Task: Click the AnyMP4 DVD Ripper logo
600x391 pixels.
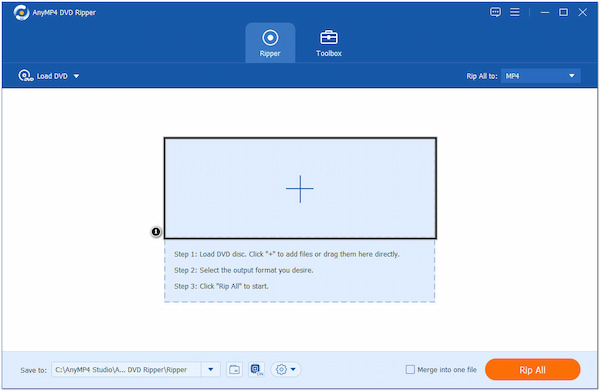Action: (21, 13)
